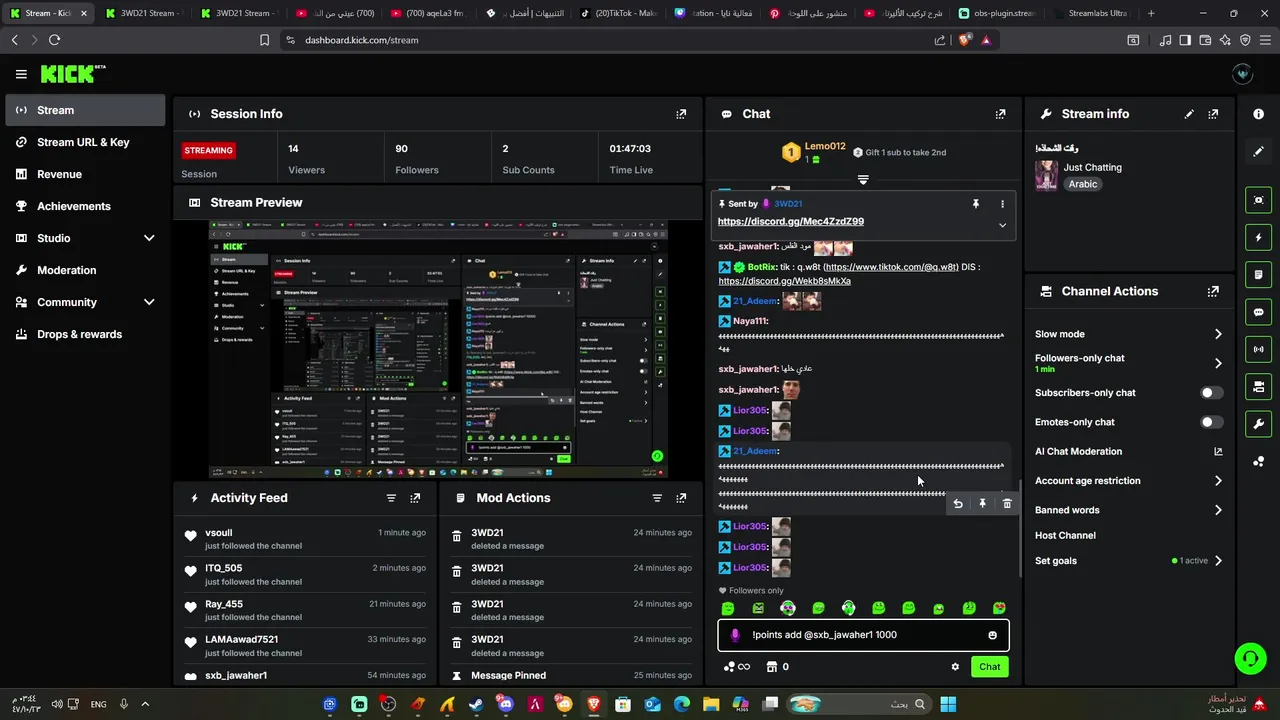
Task: Edit stream info with the pencil icon in the Stream info header
Action: coord(1189,114)
